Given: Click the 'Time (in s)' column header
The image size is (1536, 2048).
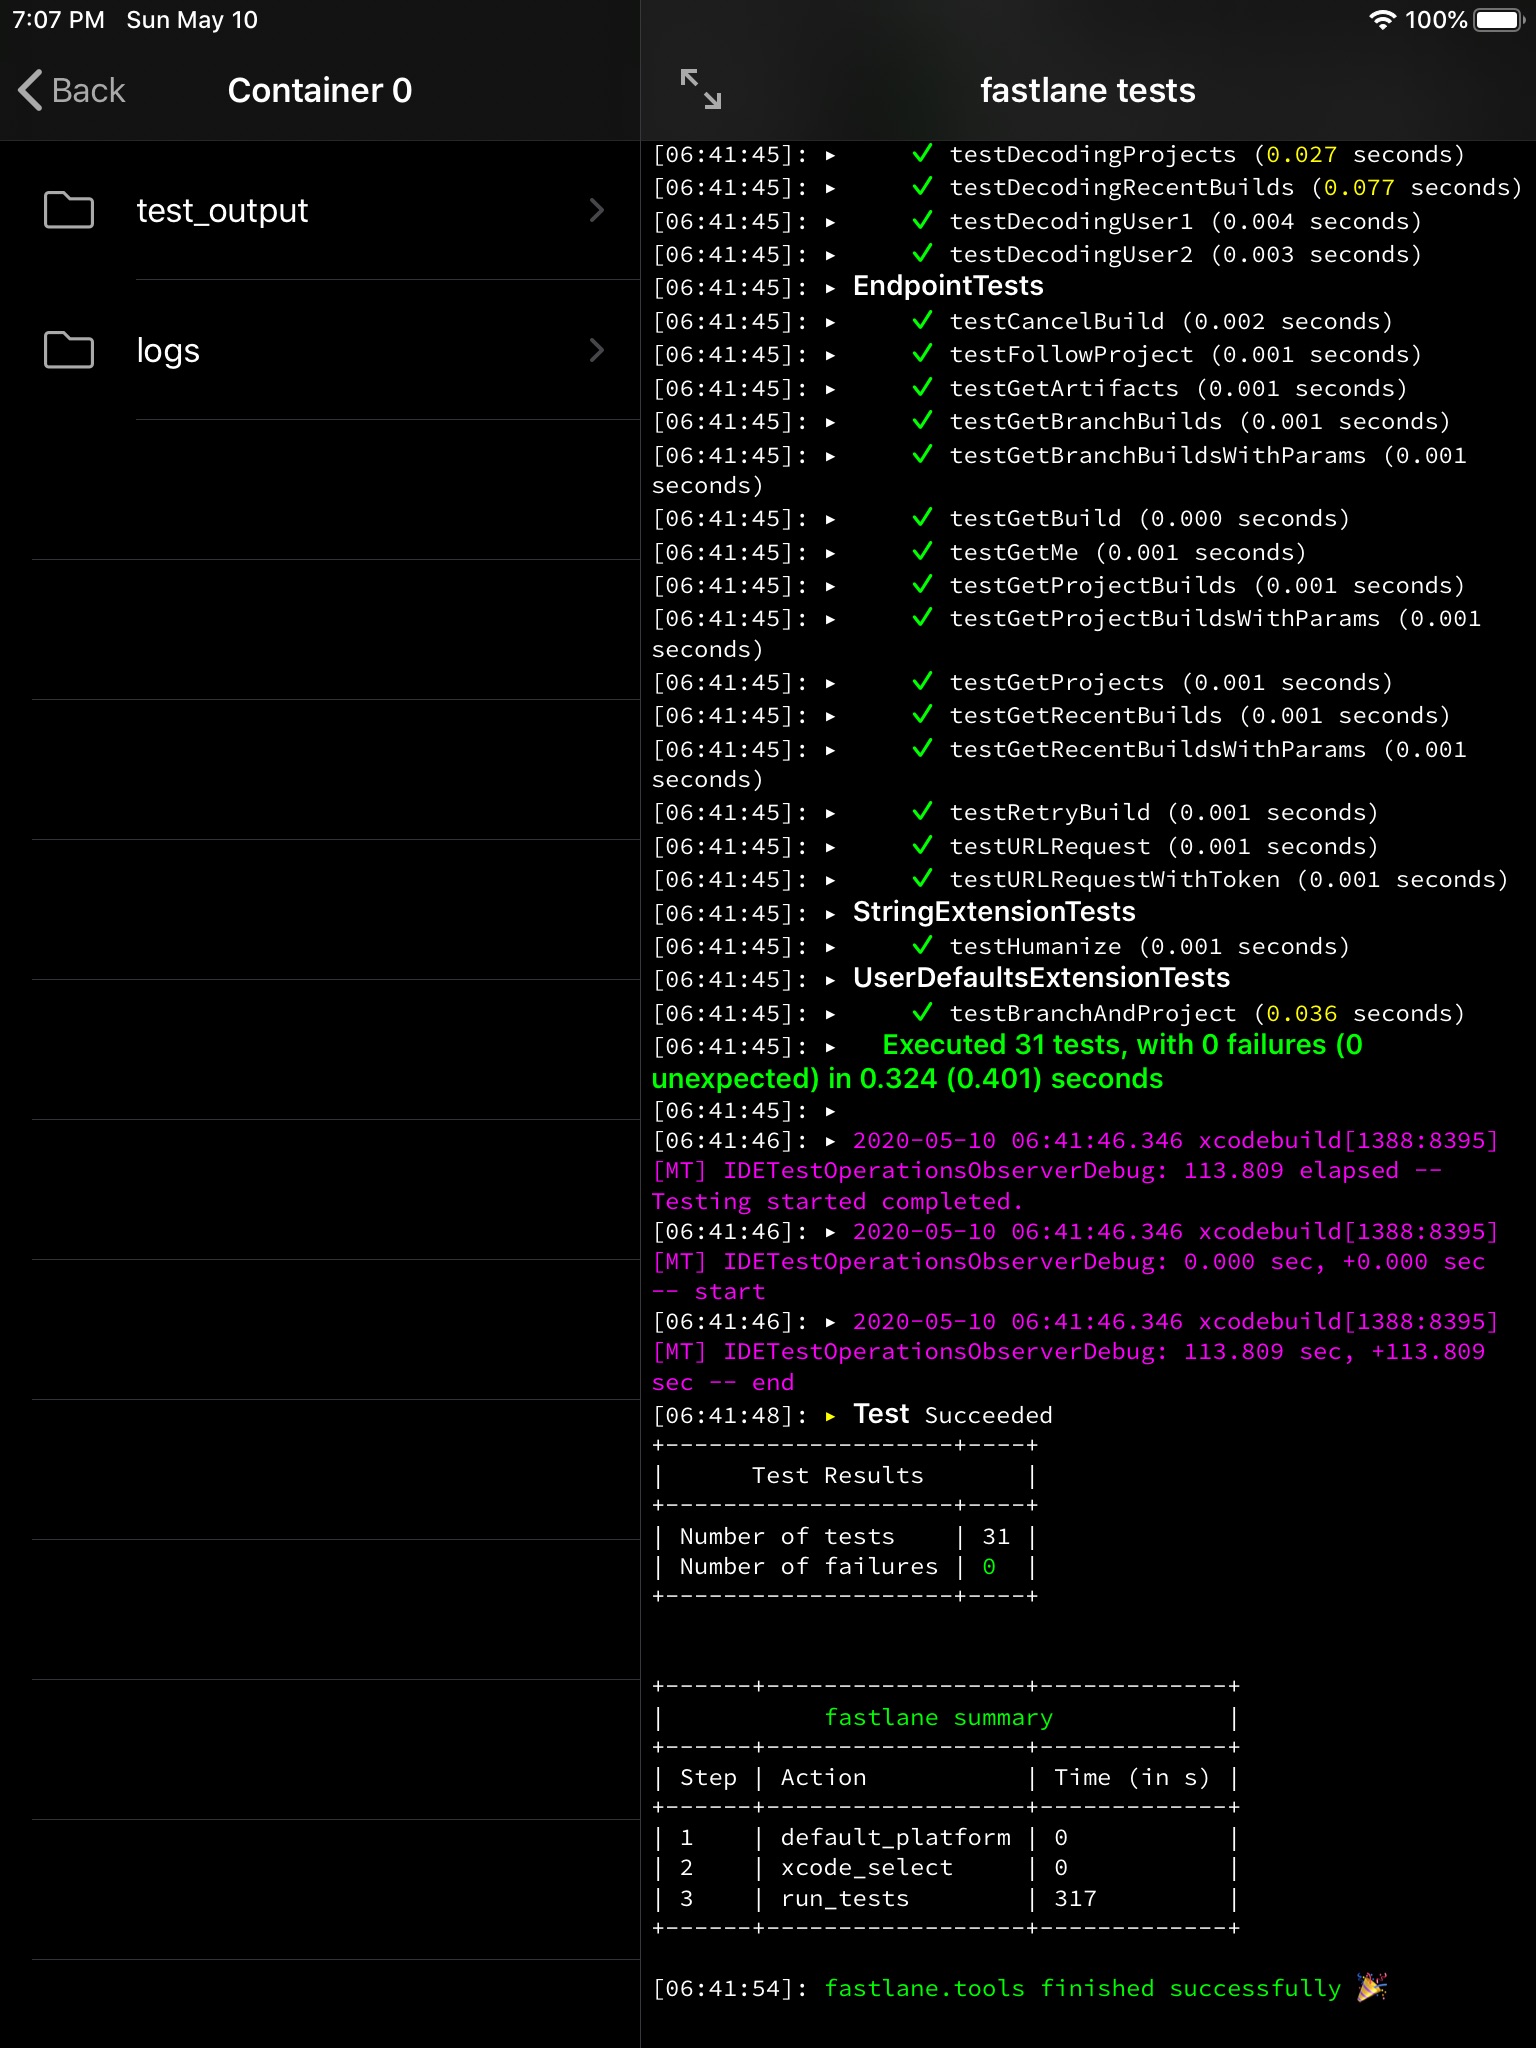Looking at the screenshot, I should point(1132,1778).
